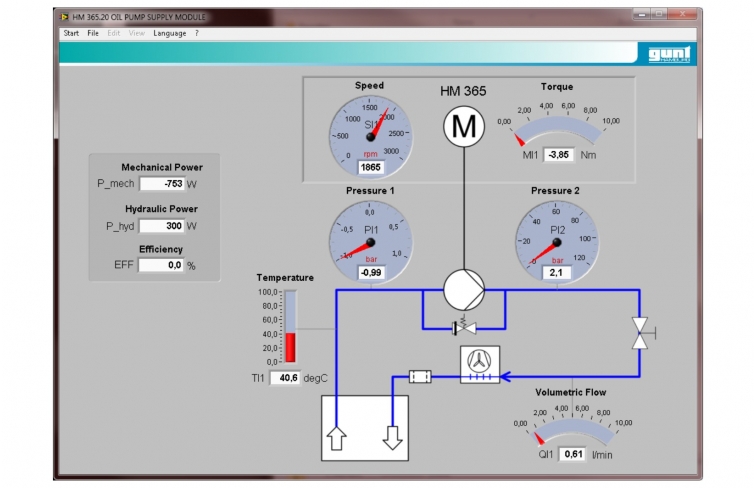Image resolution: width=755 pixels, height=488 pixels.
Task: Select the TI1 temperature value 40,6
Action: tap(285, 378)
